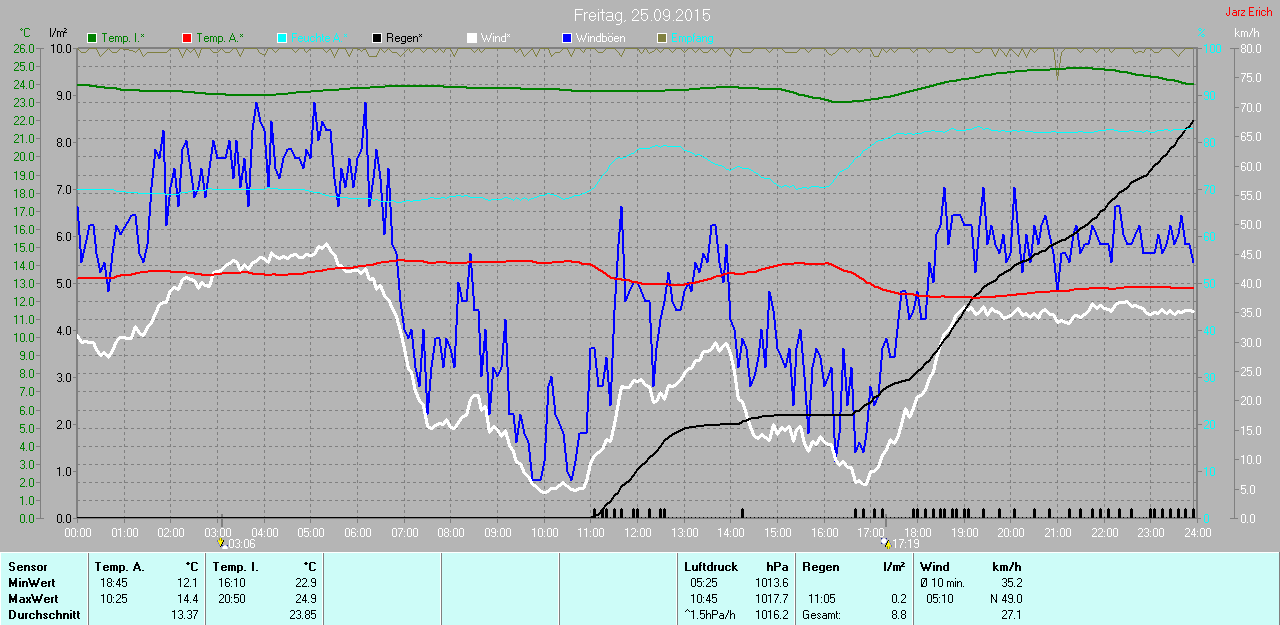Click the km/h axis unit label
This screenshot has height=625, width=1280.
tap(1247, 33)
